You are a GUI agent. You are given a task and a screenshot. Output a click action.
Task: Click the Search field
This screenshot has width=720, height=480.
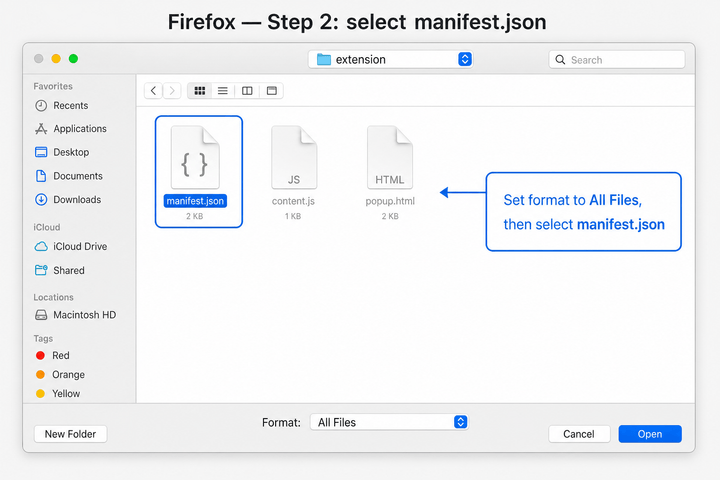617,60
